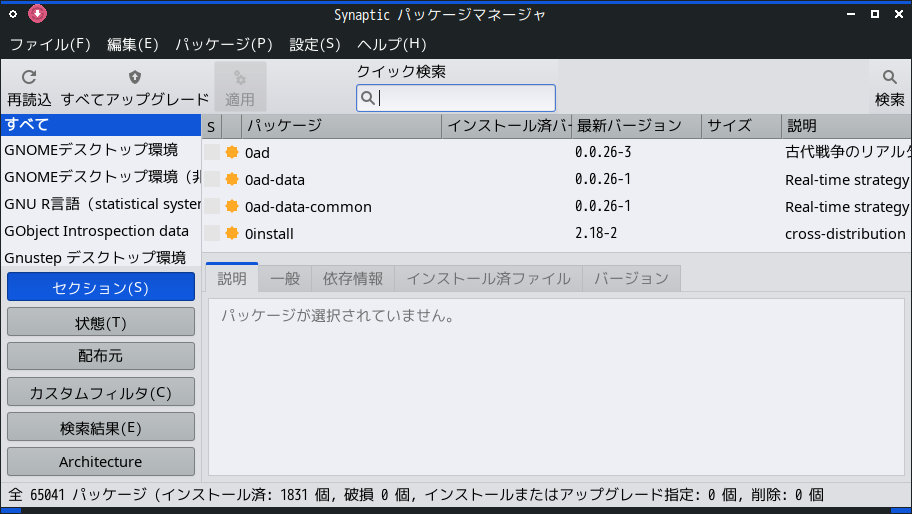The width and height of the screenshot is (912, 514).
Task: Focus the クイック検索 input field
Action: (x=455, y=98)
